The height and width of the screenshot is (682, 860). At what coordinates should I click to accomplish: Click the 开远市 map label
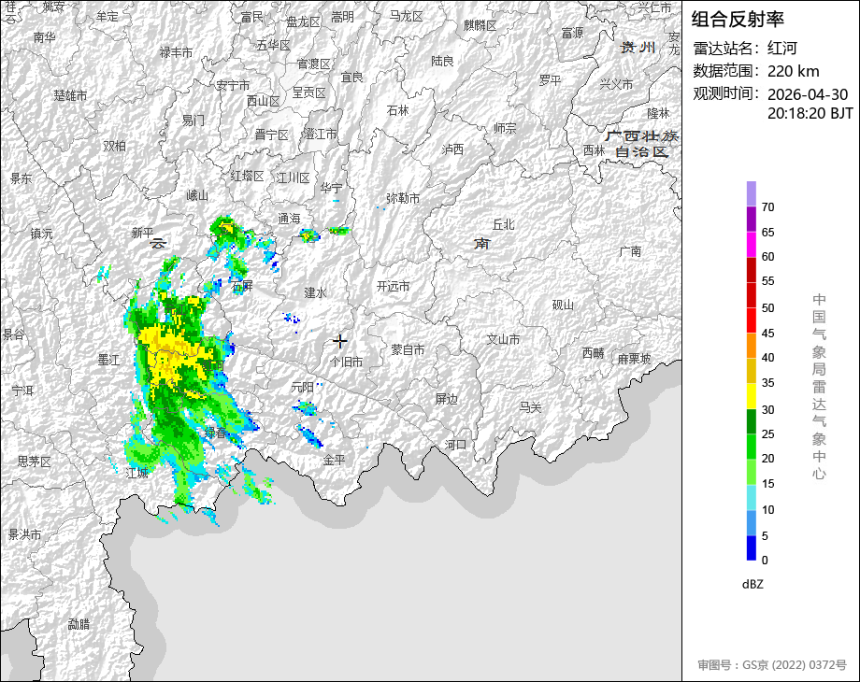coord(393,286)
